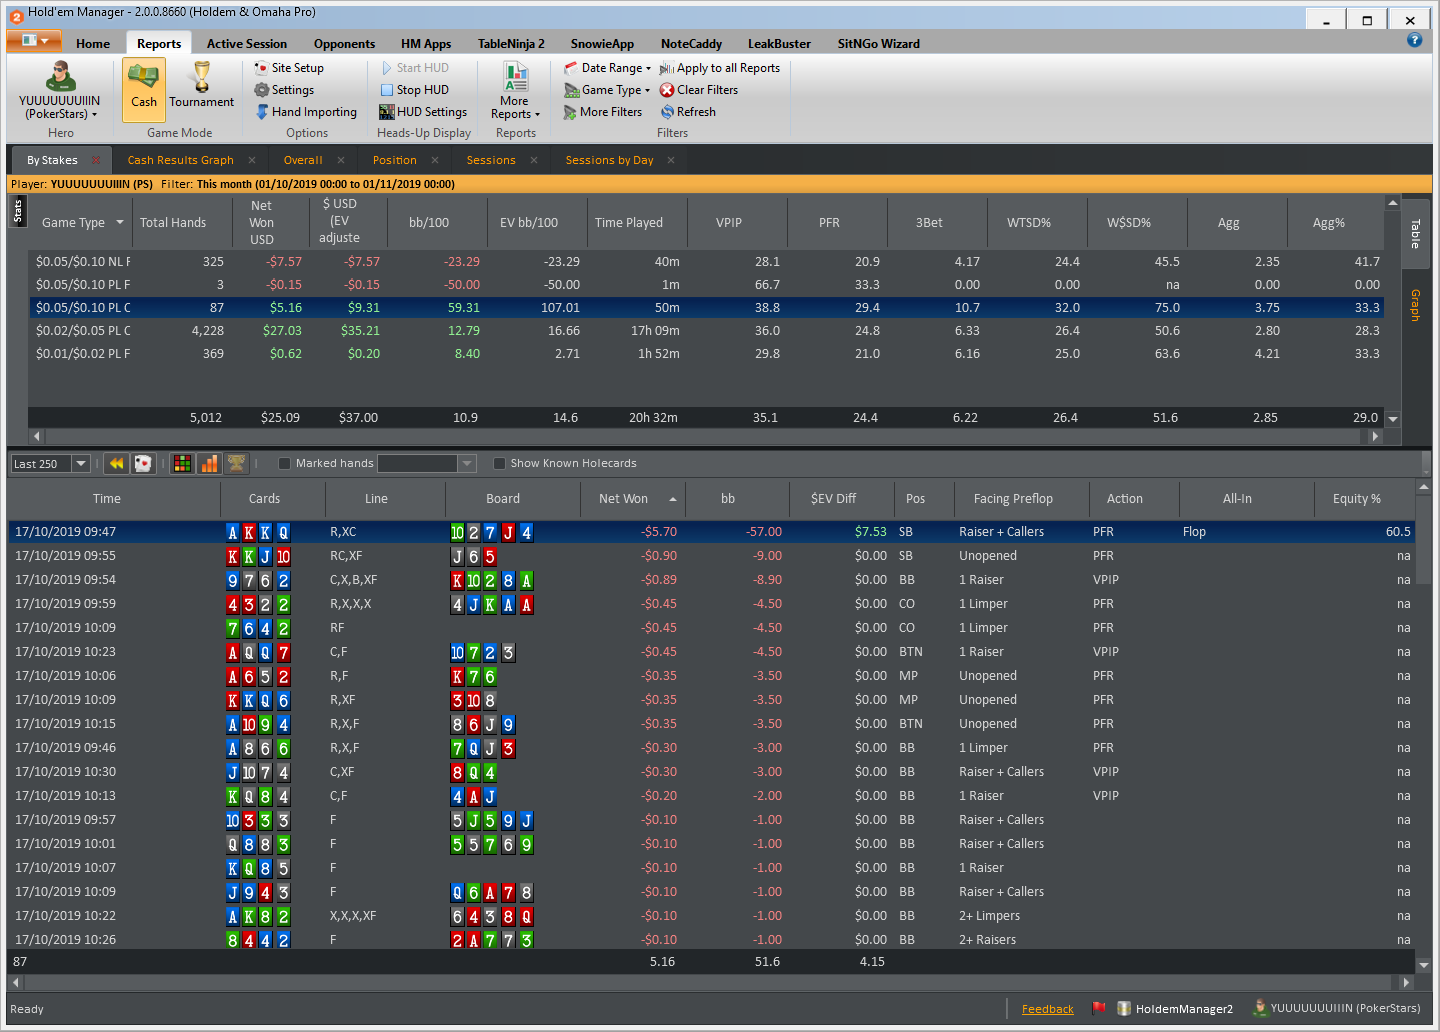
Task: Switch to Graph side view
Action: tap(1415, 306)
